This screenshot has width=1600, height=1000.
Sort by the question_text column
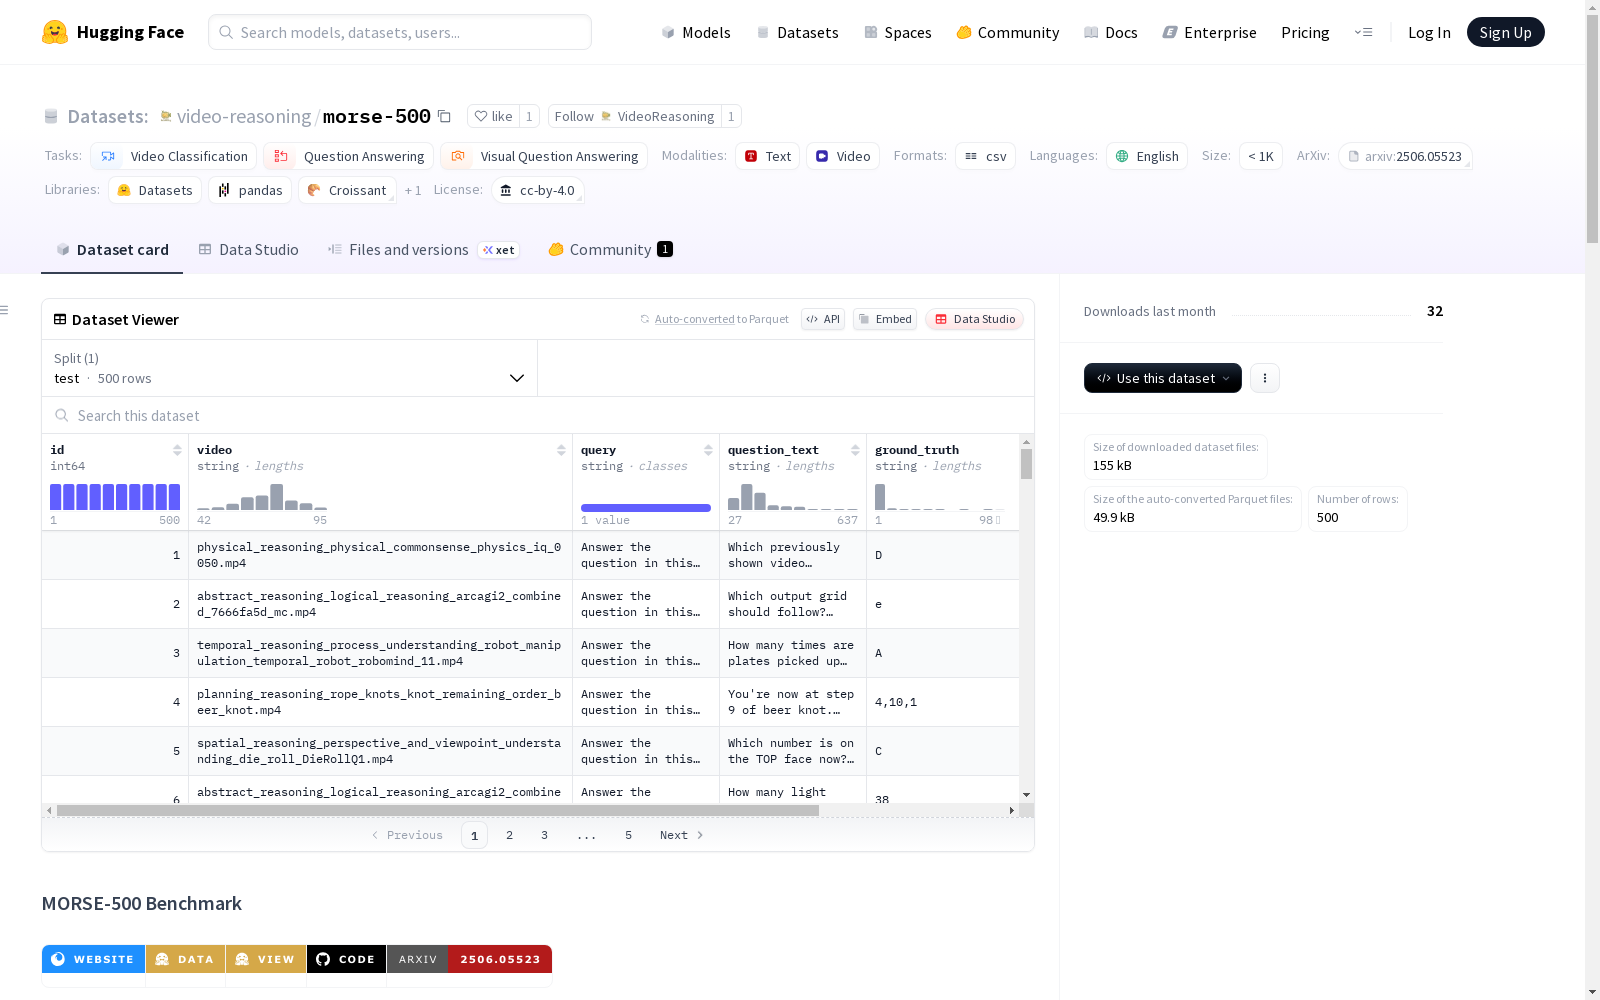(855, 450)
